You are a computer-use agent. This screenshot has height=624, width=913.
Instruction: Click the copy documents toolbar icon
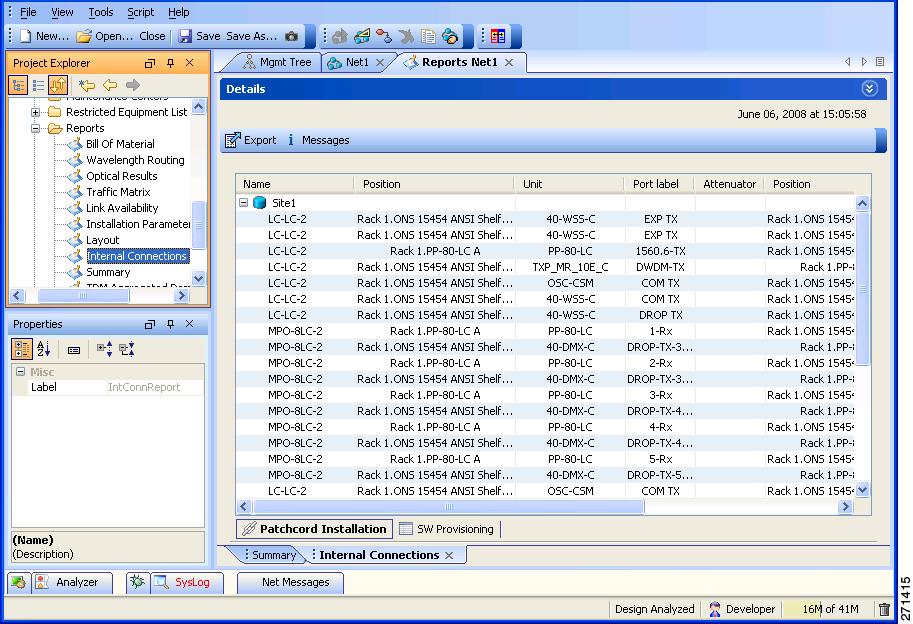click(x=428, y=36)
